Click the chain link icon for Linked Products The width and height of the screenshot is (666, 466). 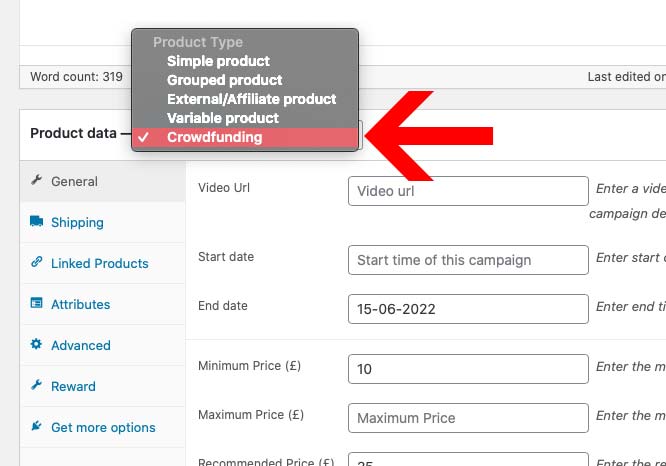coord(37,262)
